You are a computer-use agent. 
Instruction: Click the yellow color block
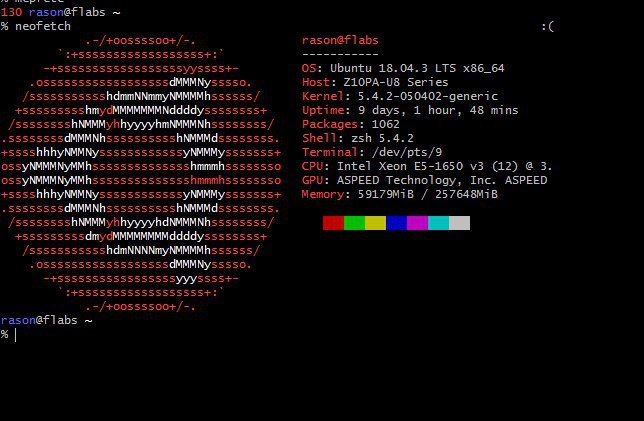point(375,223)
